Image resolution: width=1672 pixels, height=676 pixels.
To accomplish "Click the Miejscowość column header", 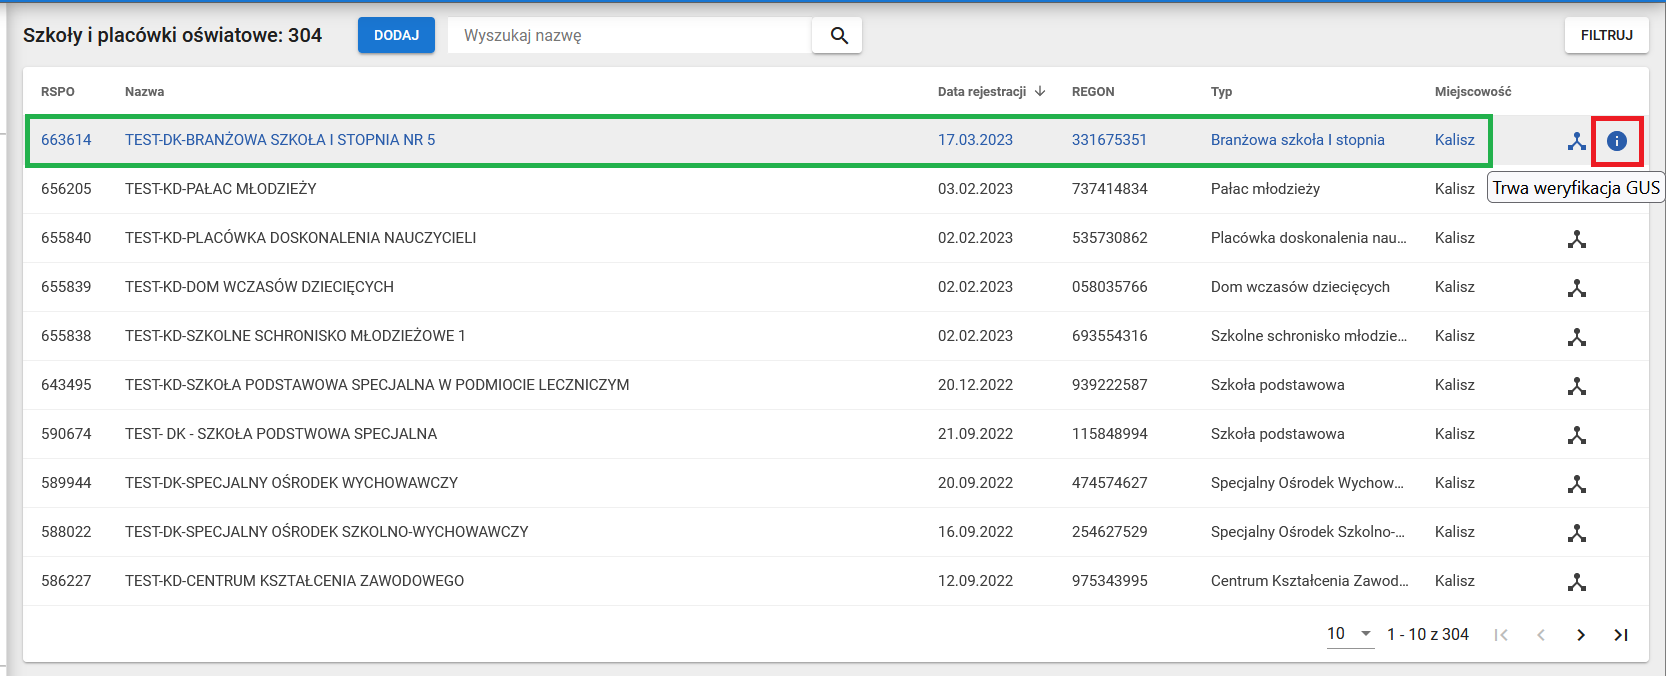I will tap(1472, 92).
